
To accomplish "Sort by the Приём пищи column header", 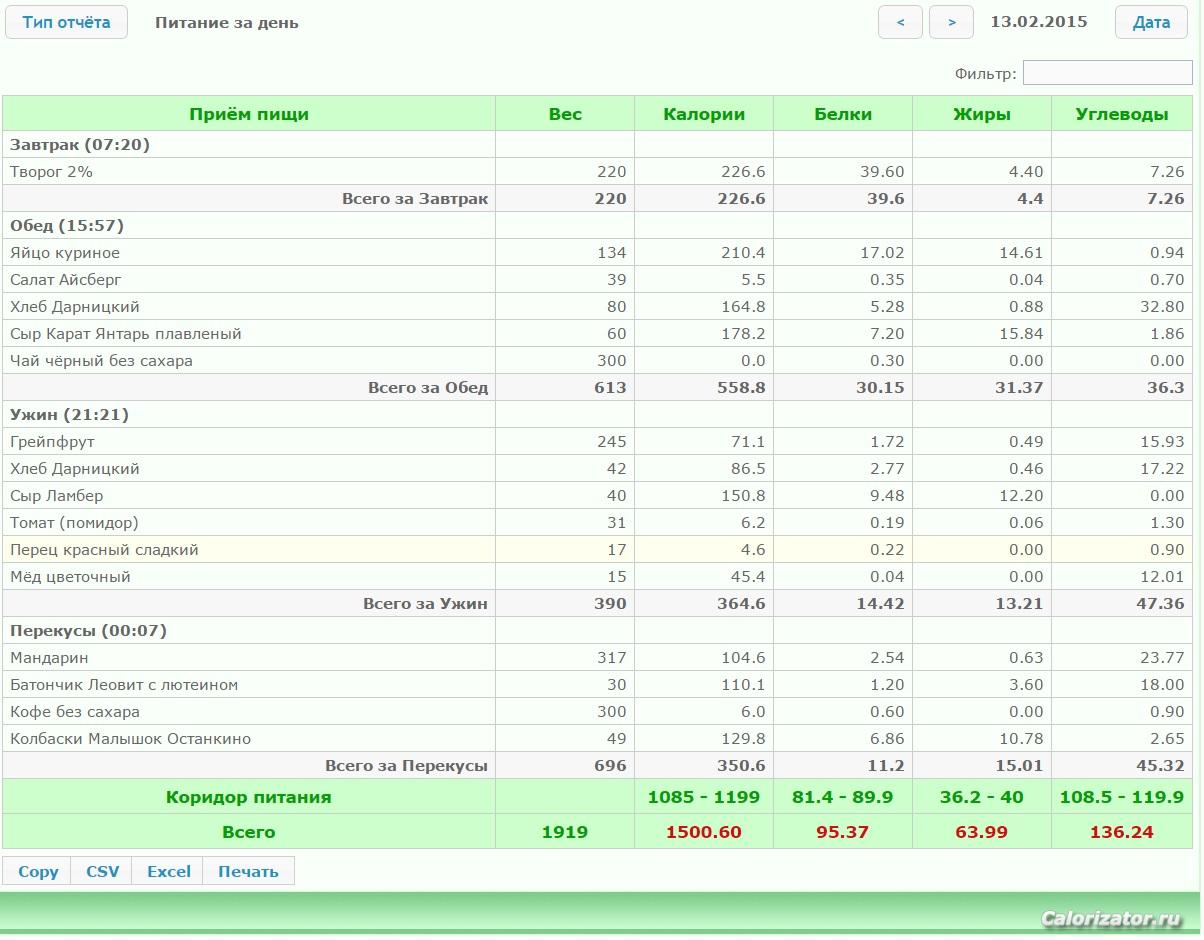I will click(x=249, y=114).
